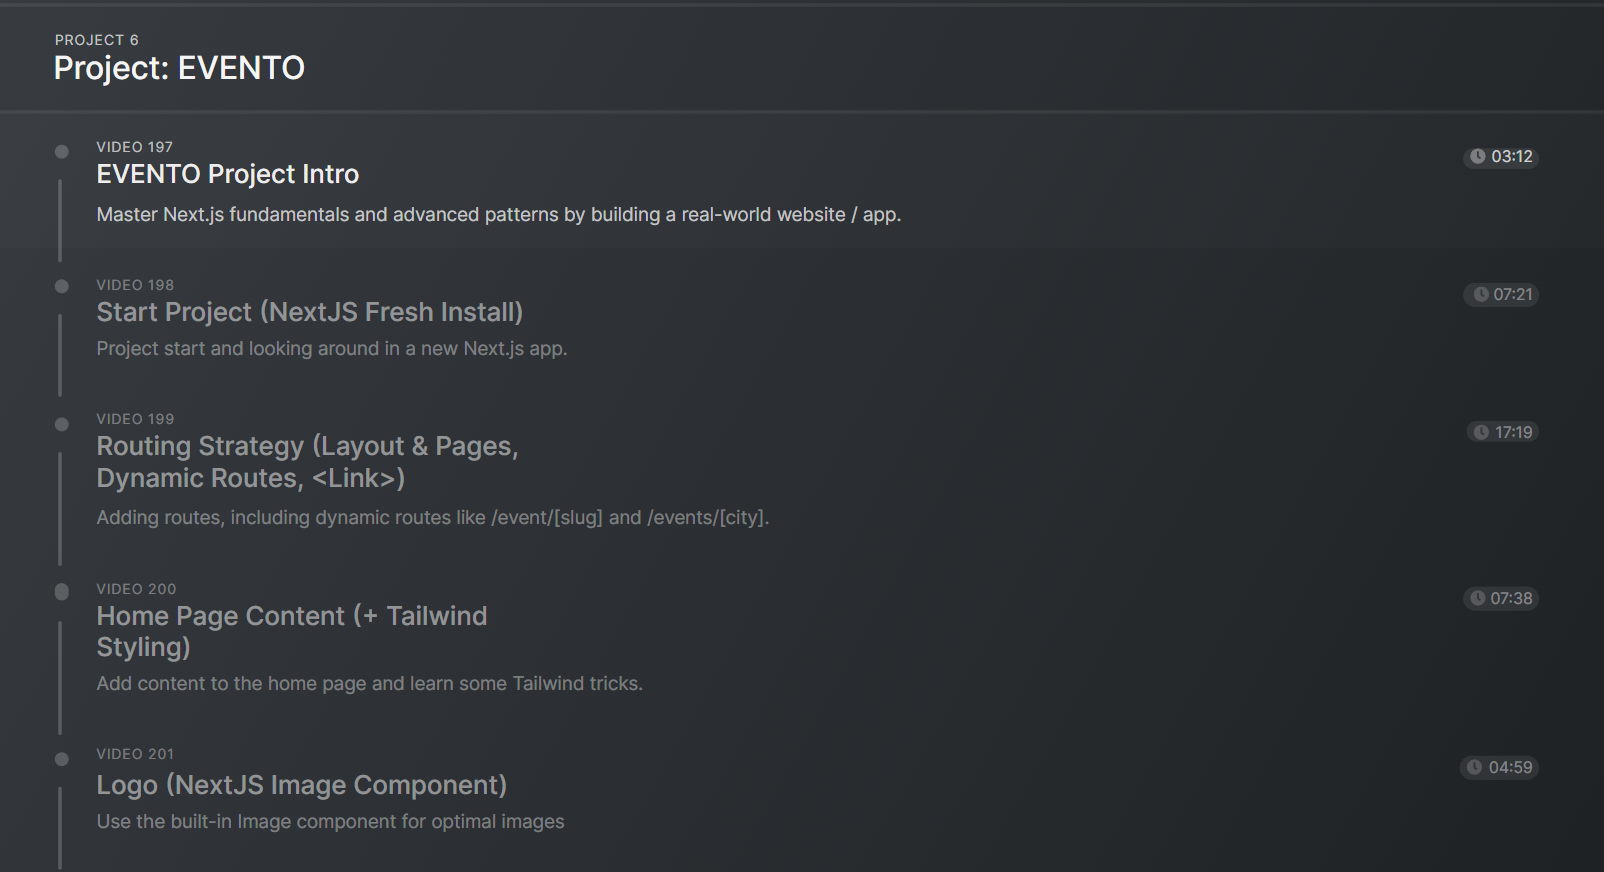Select the timeline dot for Video 201
Screen dimensions: 1604x872
[x=62, y=760]
